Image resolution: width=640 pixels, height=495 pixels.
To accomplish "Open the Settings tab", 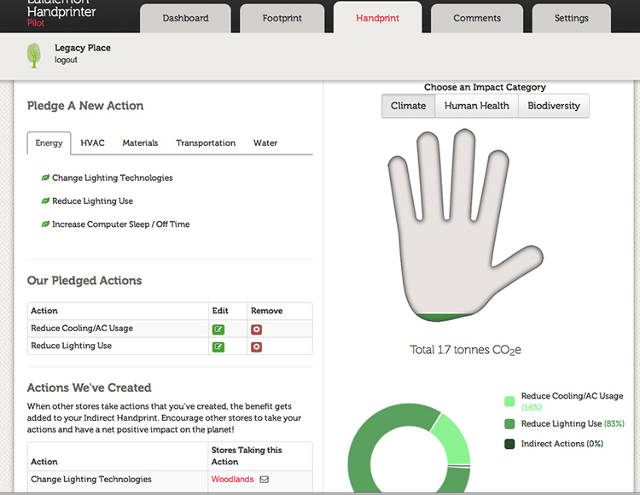I will pos(571,18).
